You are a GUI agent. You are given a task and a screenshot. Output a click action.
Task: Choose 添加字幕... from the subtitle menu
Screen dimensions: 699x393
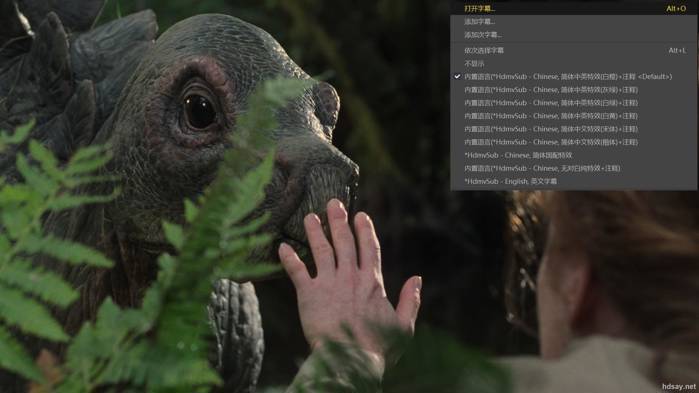coord(574,21)
